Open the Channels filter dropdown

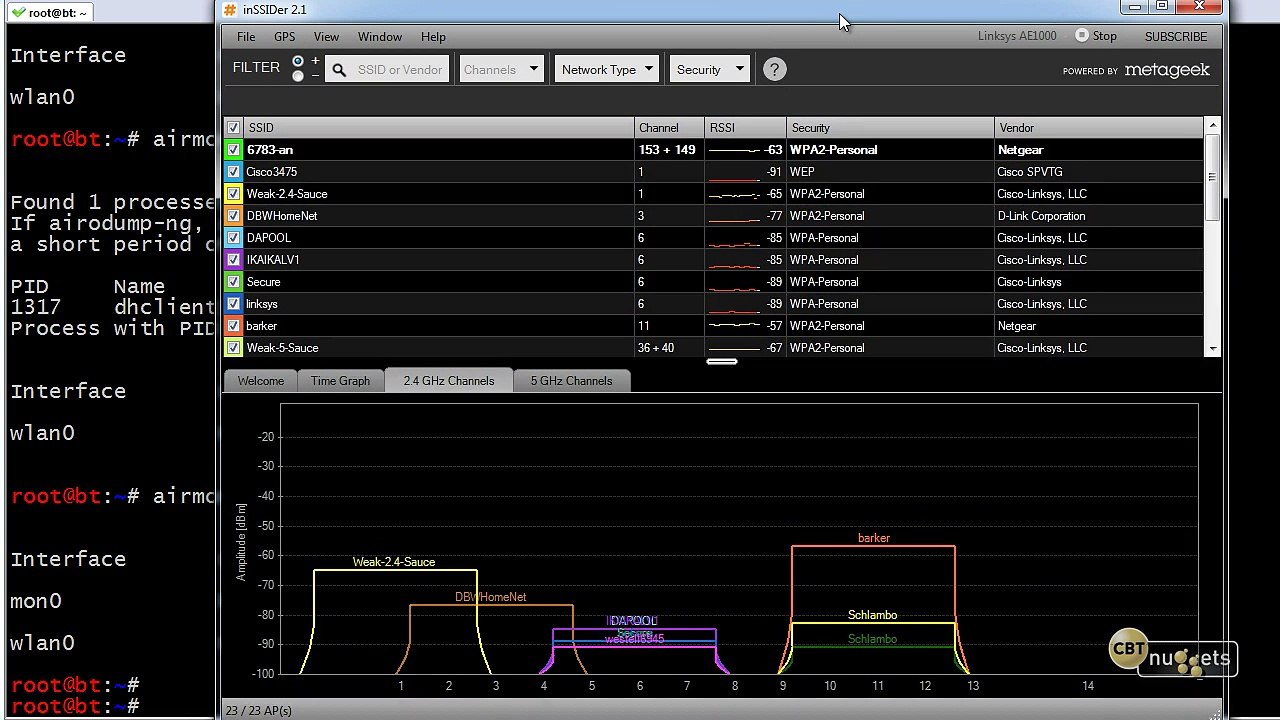501,69
